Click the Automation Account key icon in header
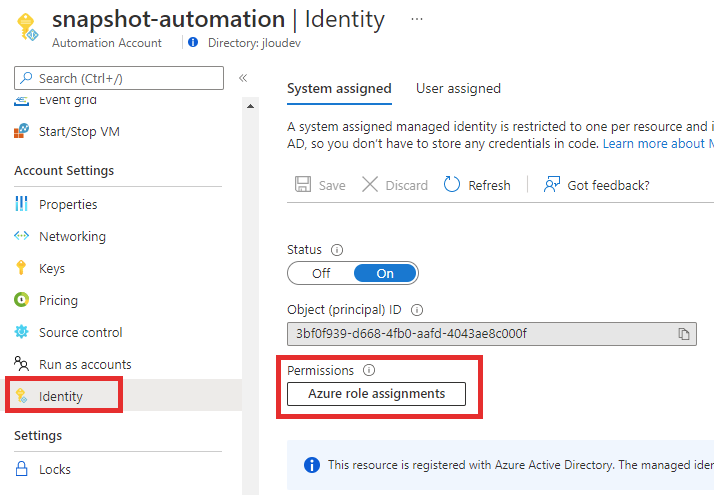The image size is (714, 495). (27, 27)
